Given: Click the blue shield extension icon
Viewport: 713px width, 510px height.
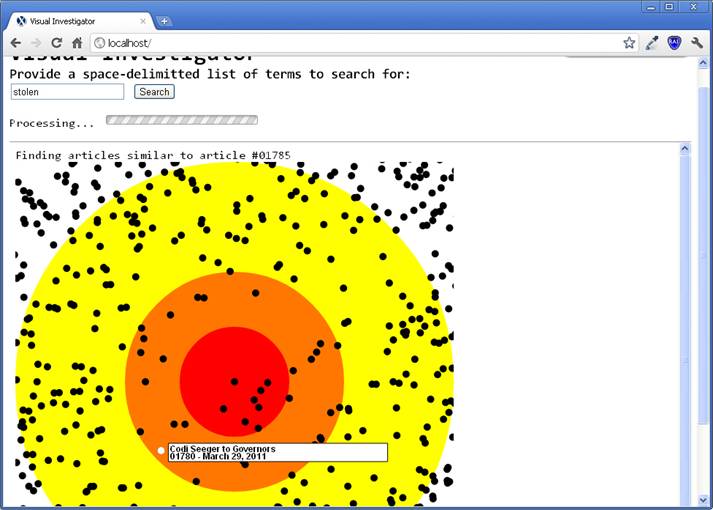Looking at the screenshot, I should (674, 43).
